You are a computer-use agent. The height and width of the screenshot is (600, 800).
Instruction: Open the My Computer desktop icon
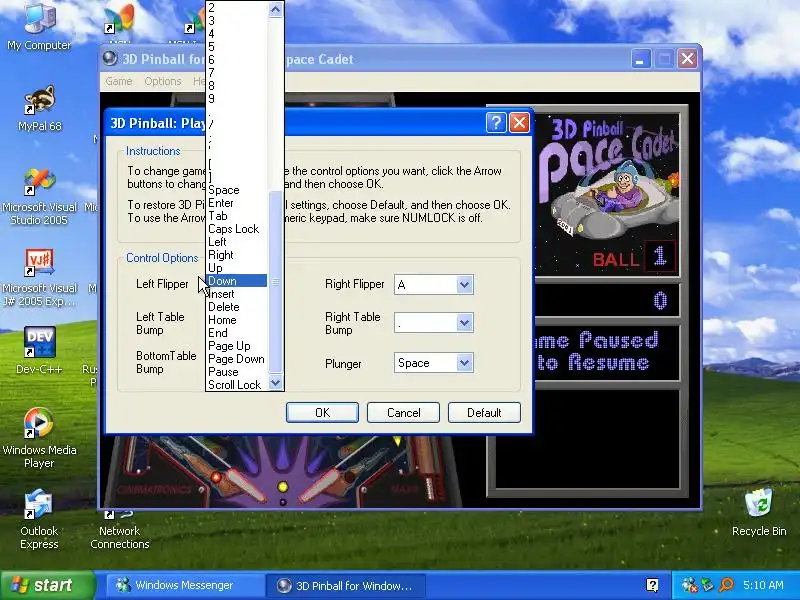[x=39, y=26]
